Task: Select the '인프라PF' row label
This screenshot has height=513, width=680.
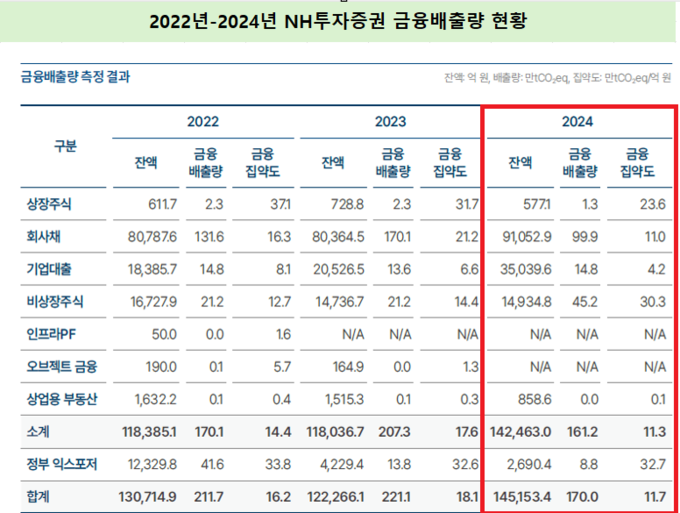Action: (51, 334)
